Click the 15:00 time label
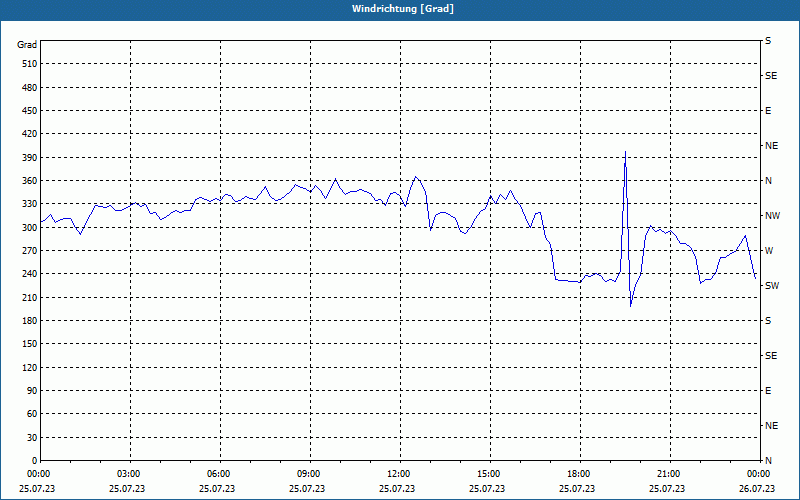 click(490, 474)
